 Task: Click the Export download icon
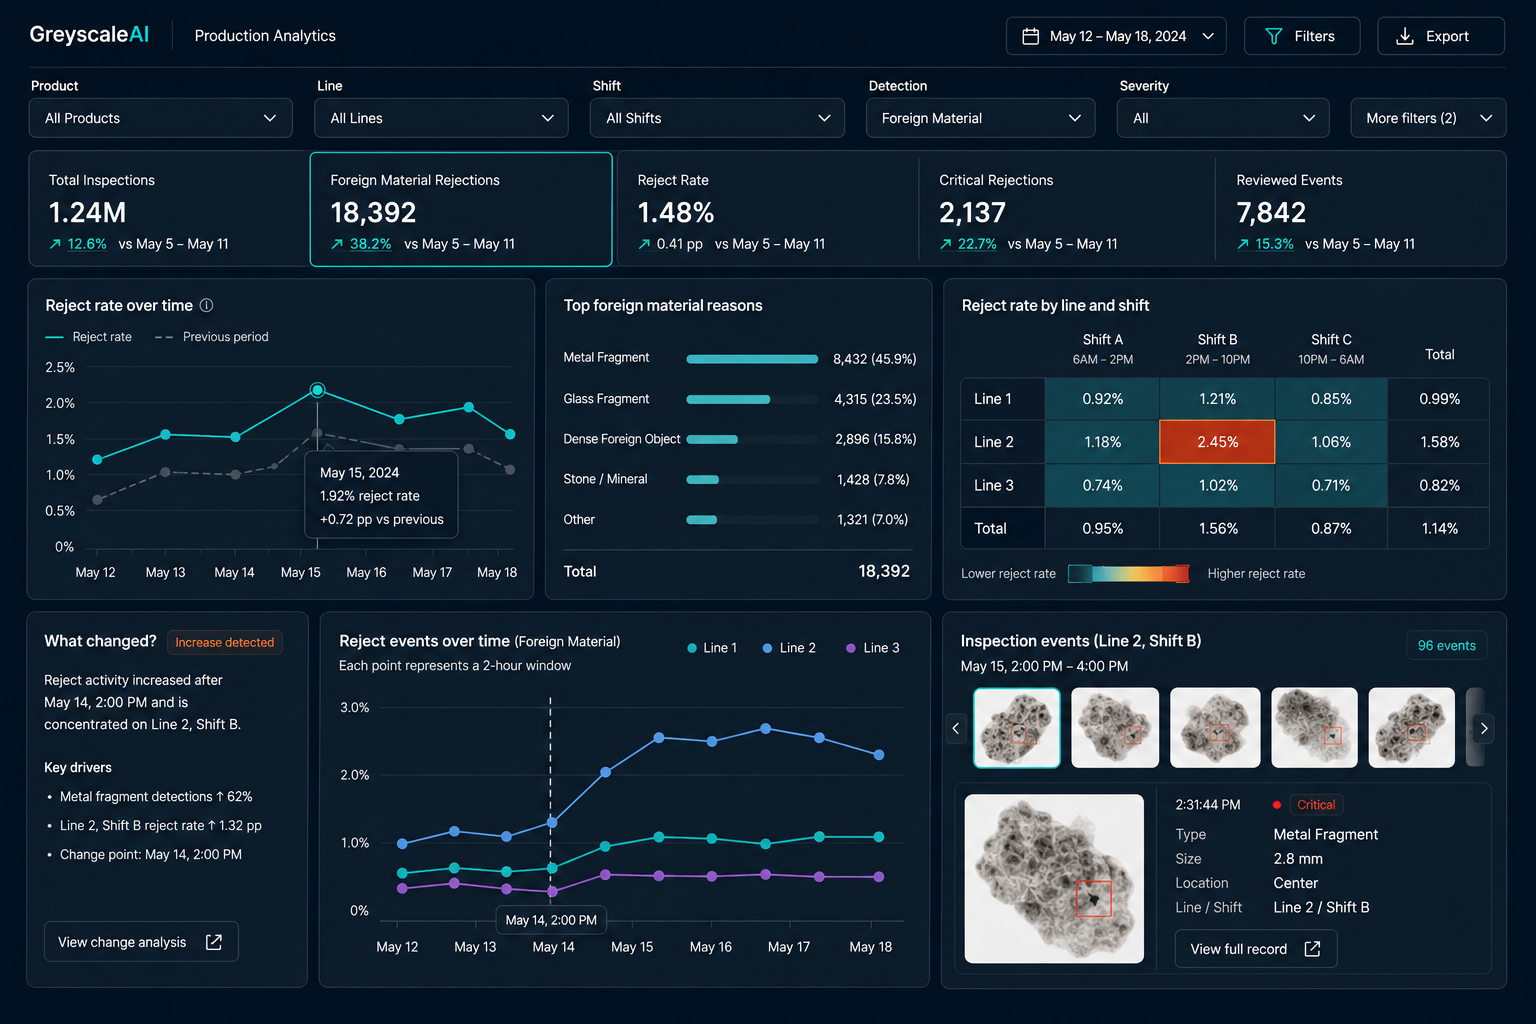1405,36
